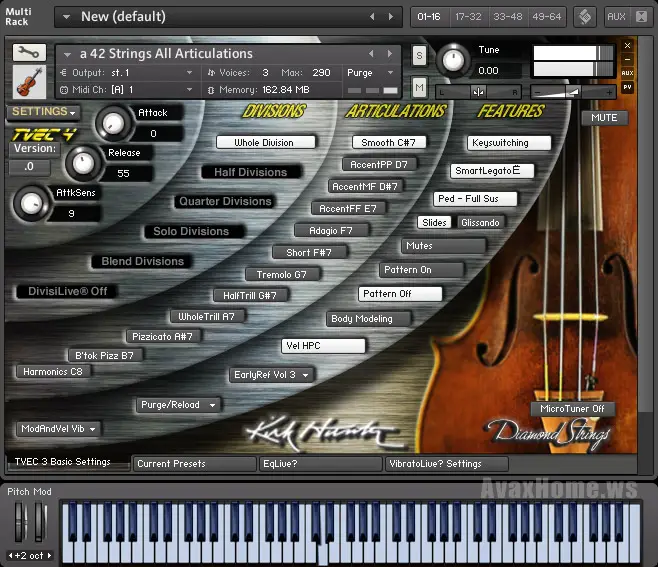
Task: Click the MicroTuner Off button
Action: tap(573, 409)
